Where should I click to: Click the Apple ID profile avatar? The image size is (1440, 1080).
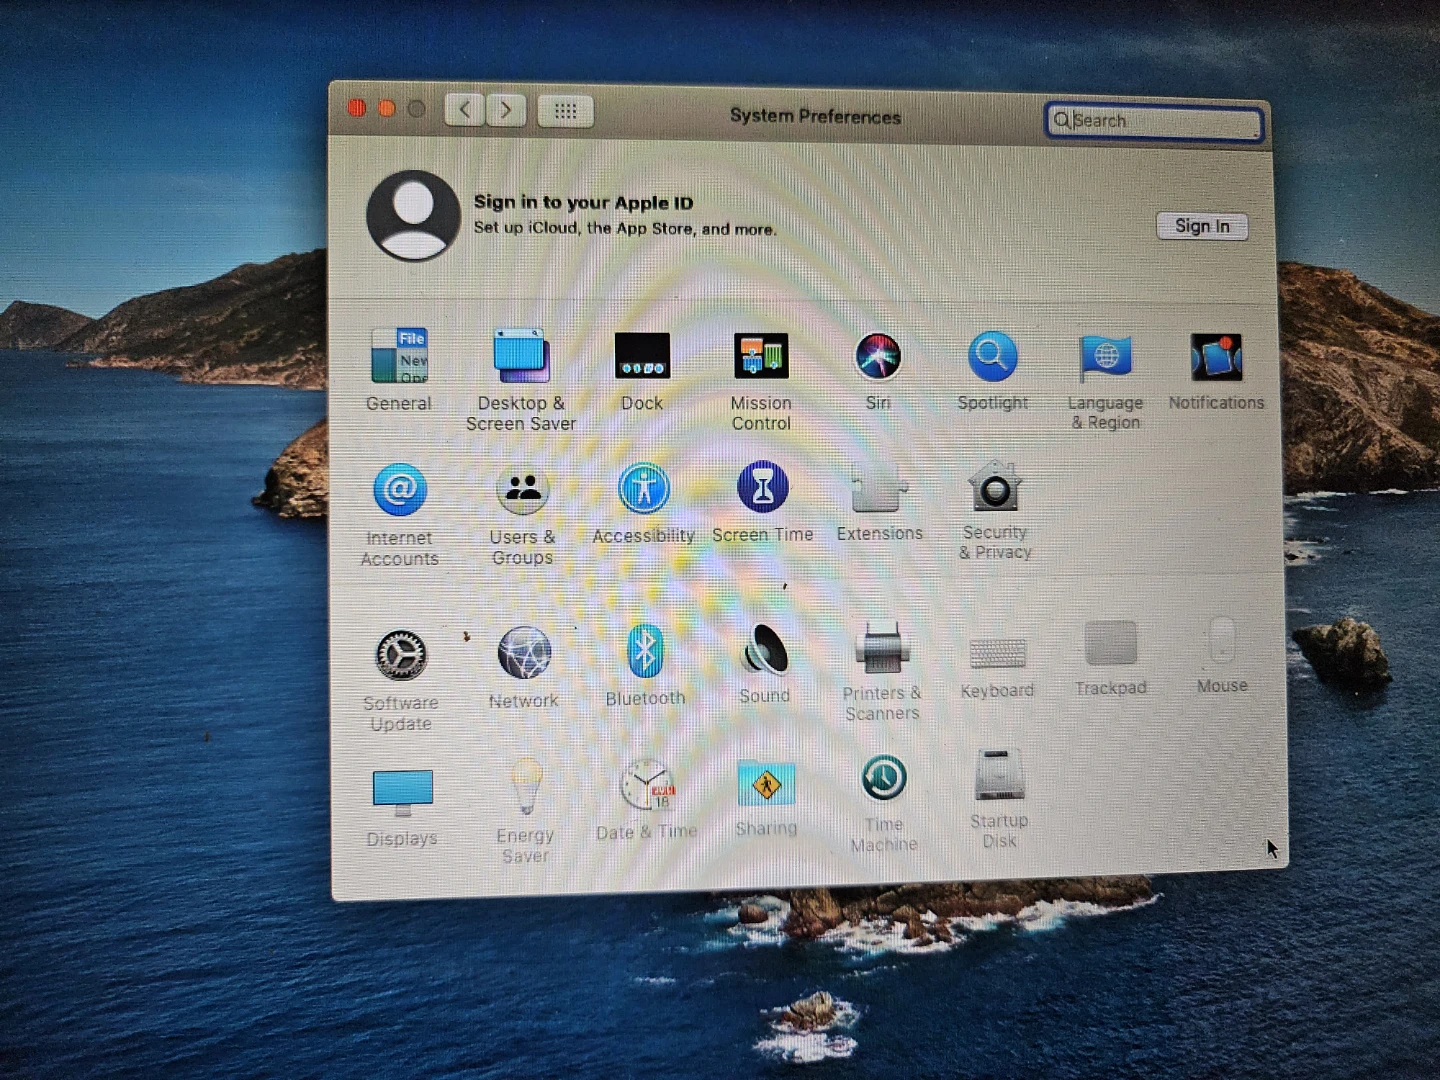click(x=413, y=215)
